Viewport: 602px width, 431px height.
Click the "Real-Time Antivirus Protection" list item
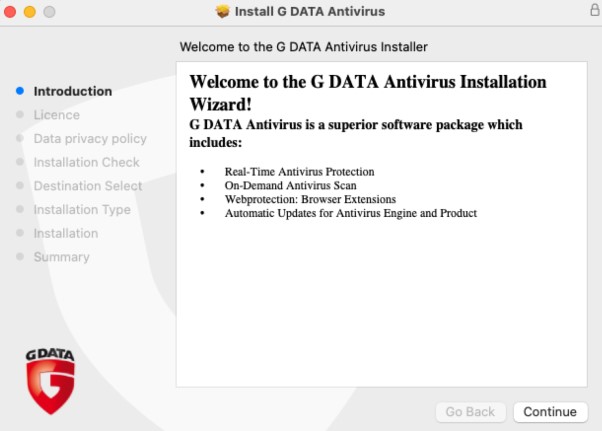(299, 172)
